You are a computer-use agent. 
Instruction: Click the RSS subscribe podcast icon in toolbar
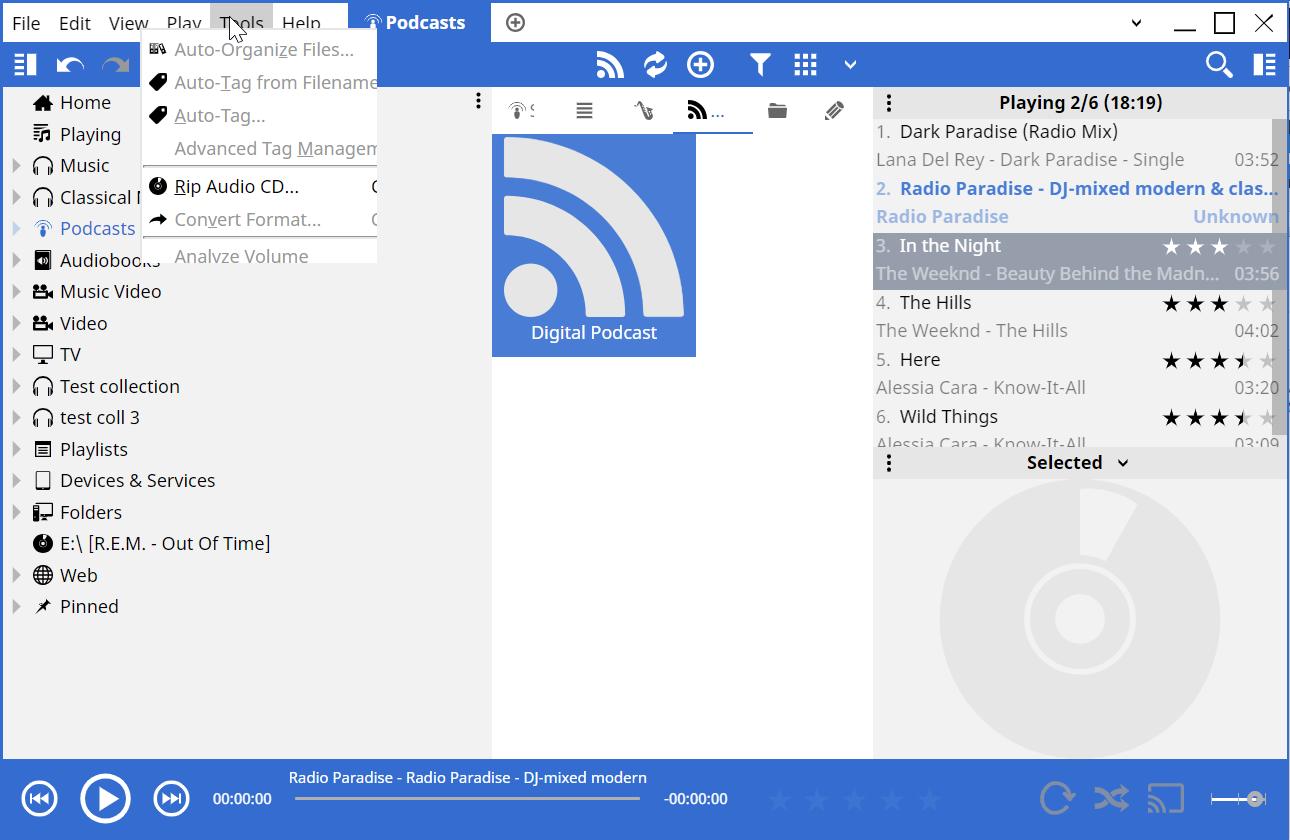(x=610, y=65)
